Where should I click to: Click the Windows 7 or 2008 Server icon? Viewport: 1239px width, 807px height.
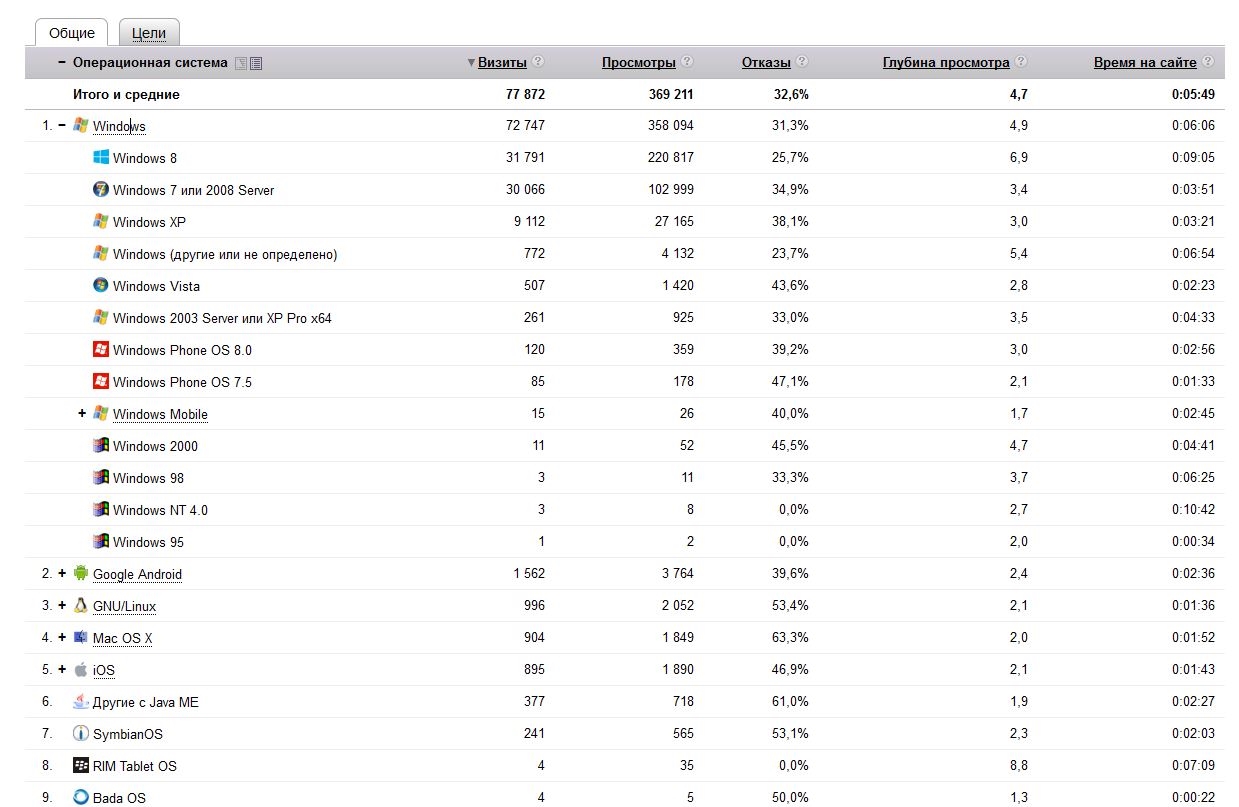click(101, 189)
